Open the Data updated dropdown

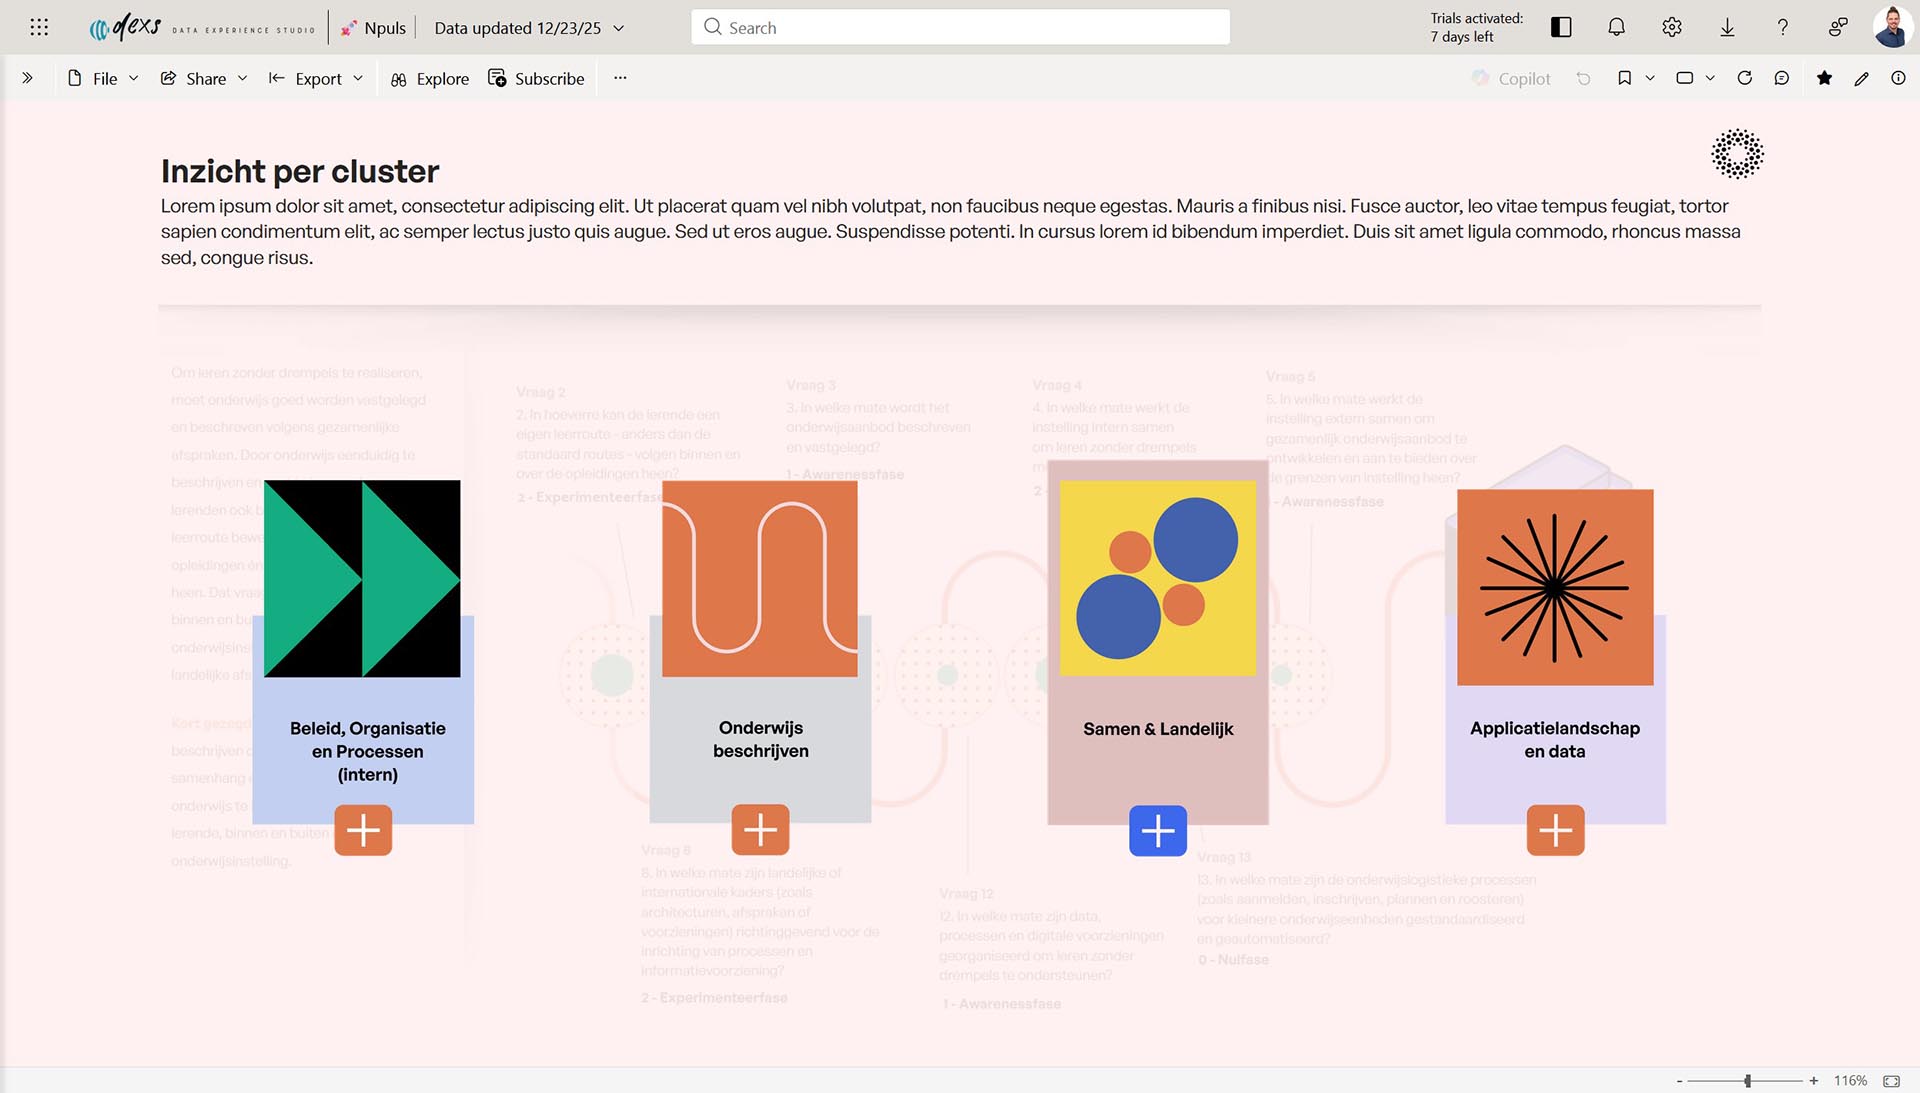(619, 28)
